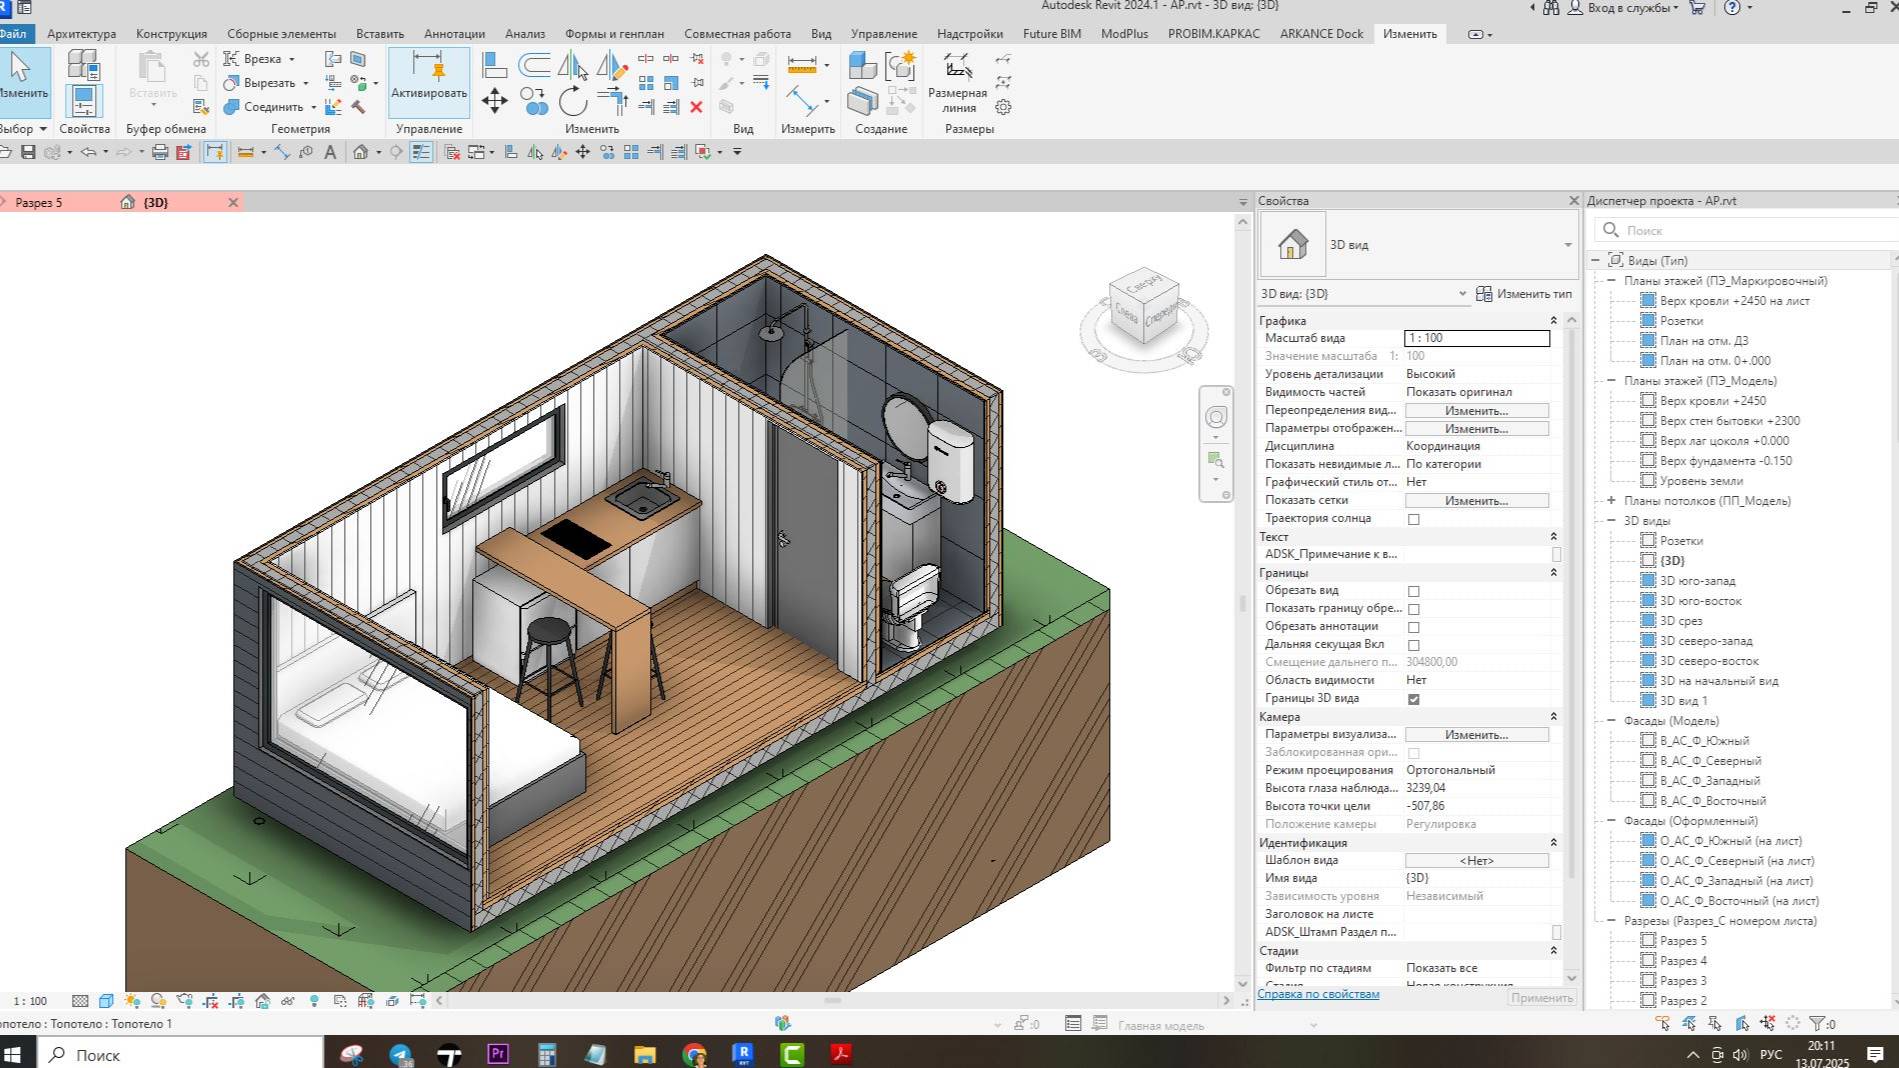The image size is (1899, 1068).
Task: Expand Планы потолков in Project Browser
Action: point(1611,500)
